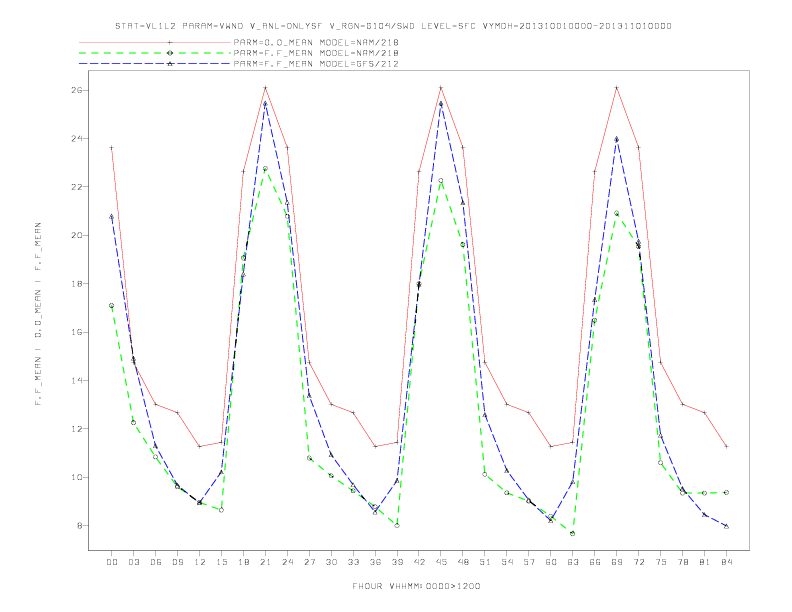Click y-axis tick value 12
The image size is (792, 612).
(79, 429)
